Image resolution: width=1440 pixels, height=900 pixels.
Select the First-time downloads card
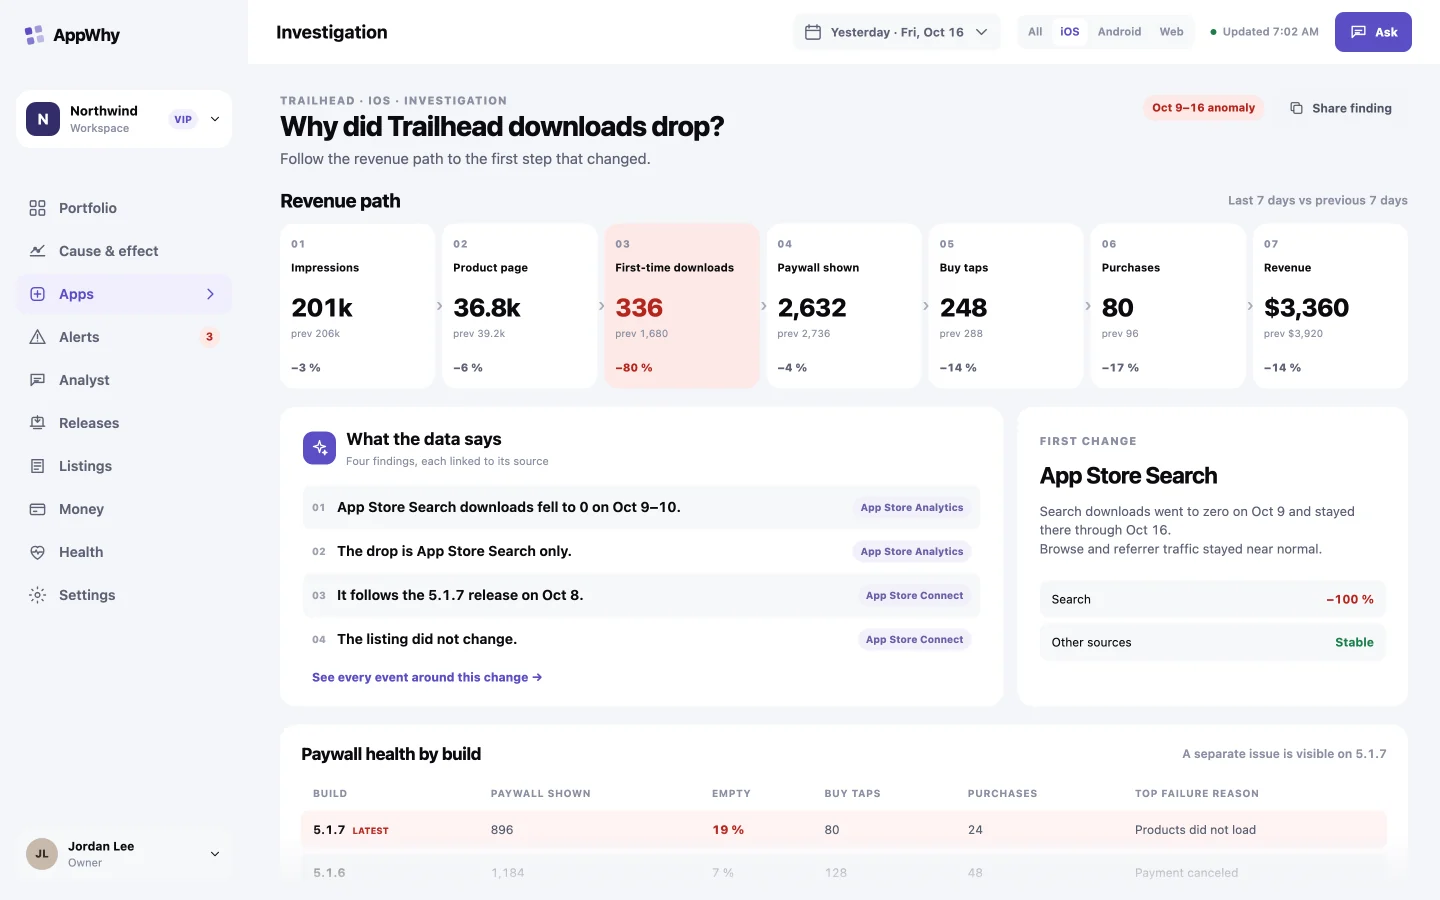coord(681,306)
